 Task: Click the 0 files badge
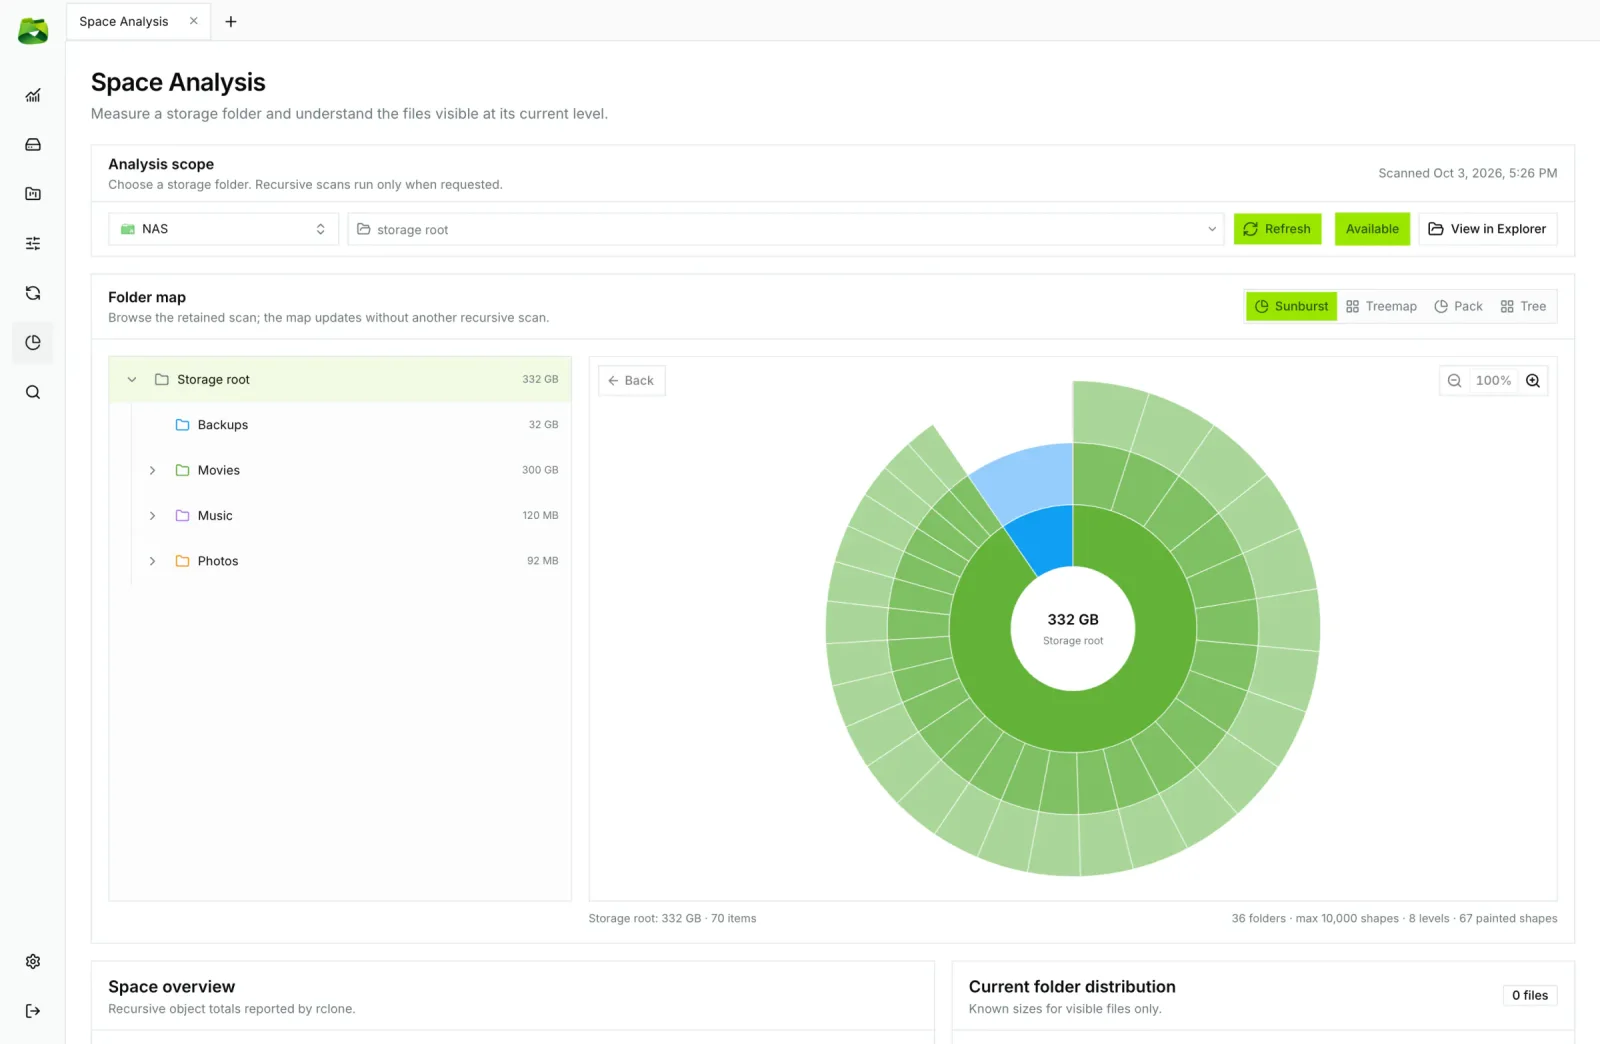tap(1529, 995)
